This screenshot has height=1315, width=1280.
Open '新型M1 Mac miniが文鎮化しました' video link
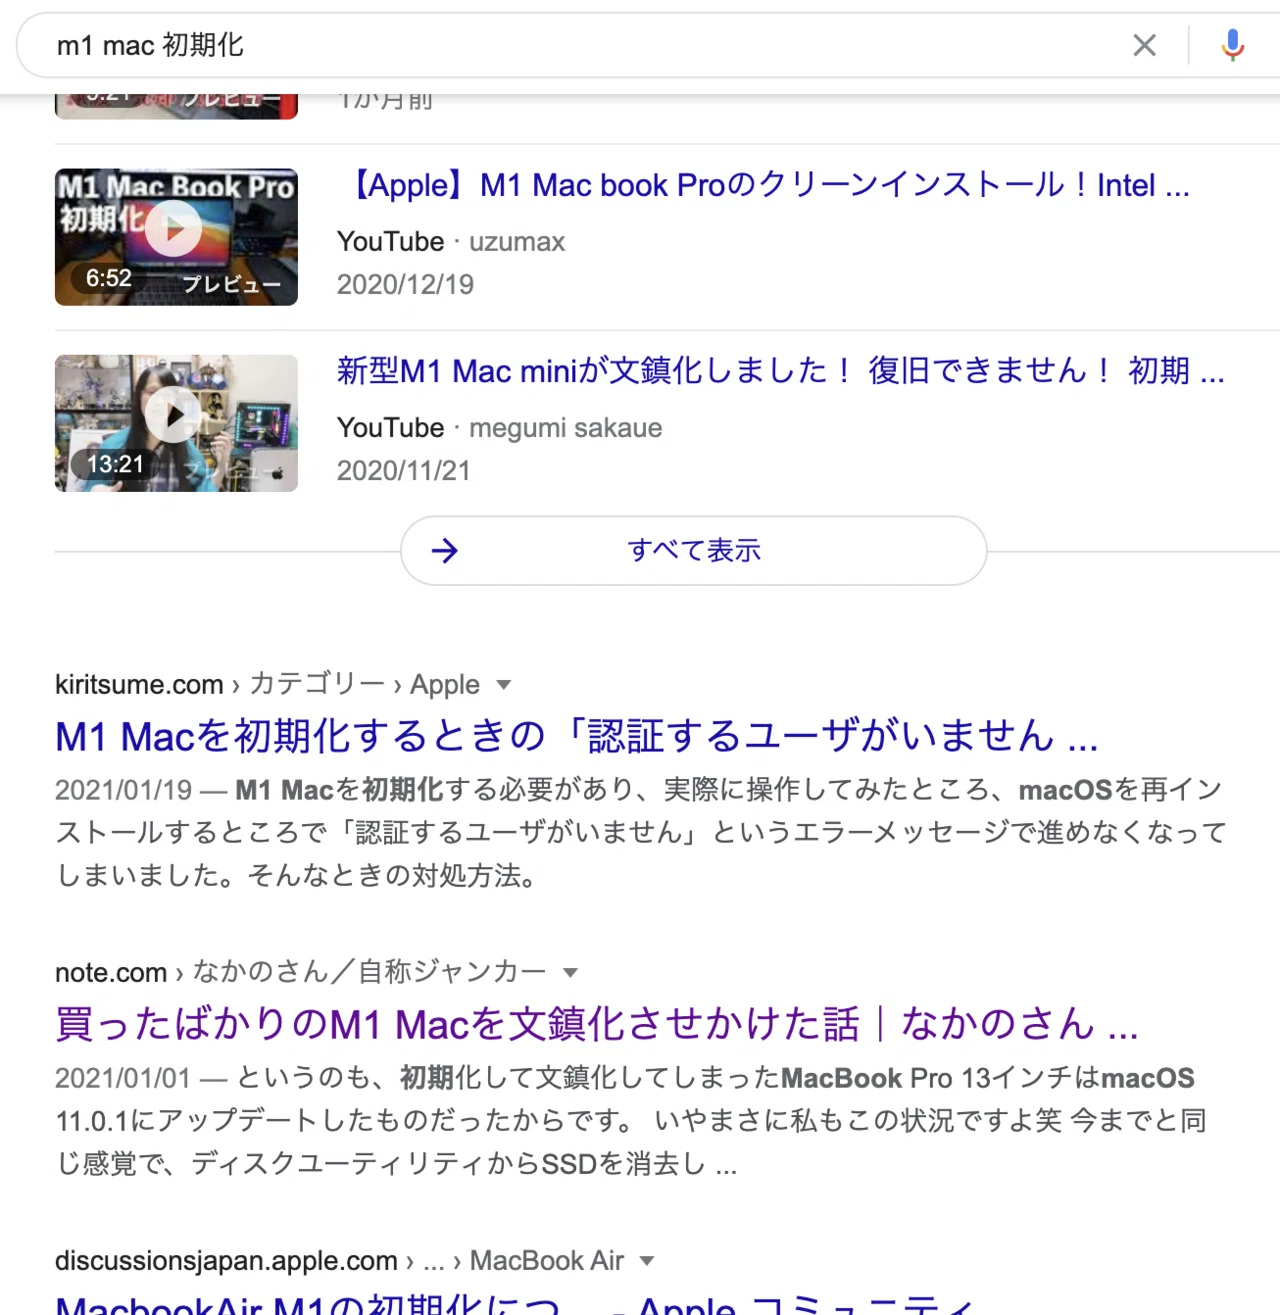tap(780, 371)
